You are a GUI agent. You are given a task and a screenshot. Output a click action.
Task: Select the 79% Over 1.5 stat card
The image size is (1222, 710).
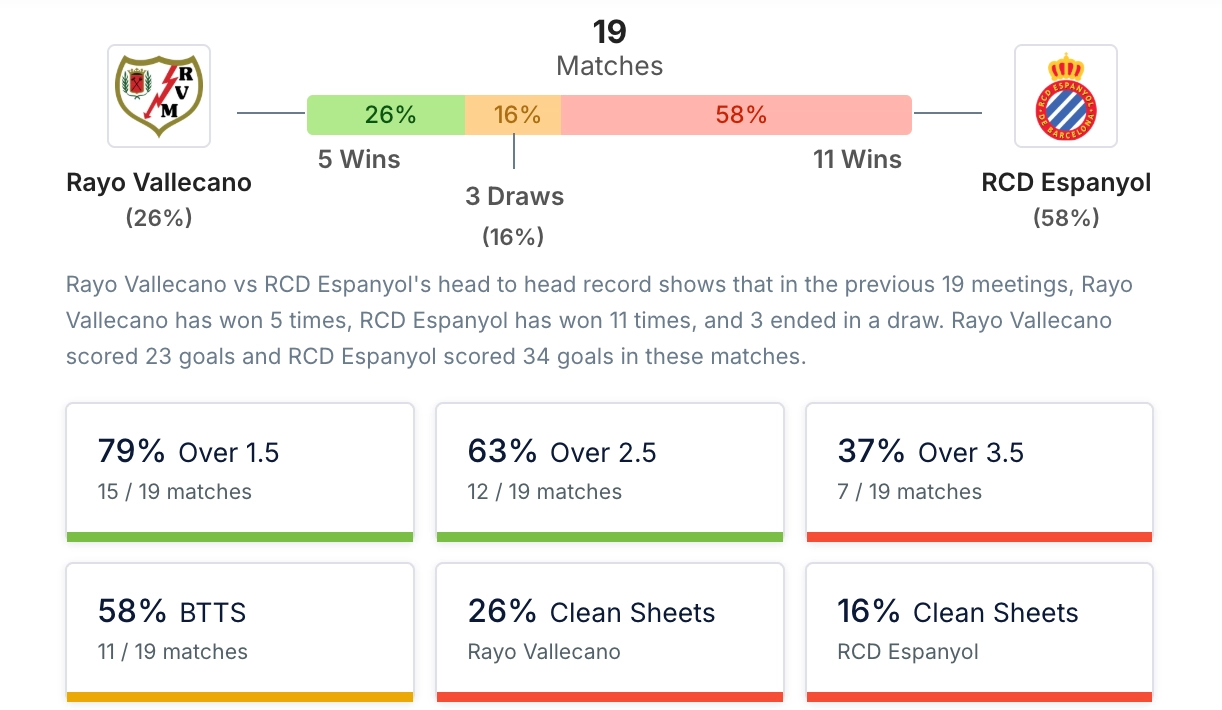240,471
